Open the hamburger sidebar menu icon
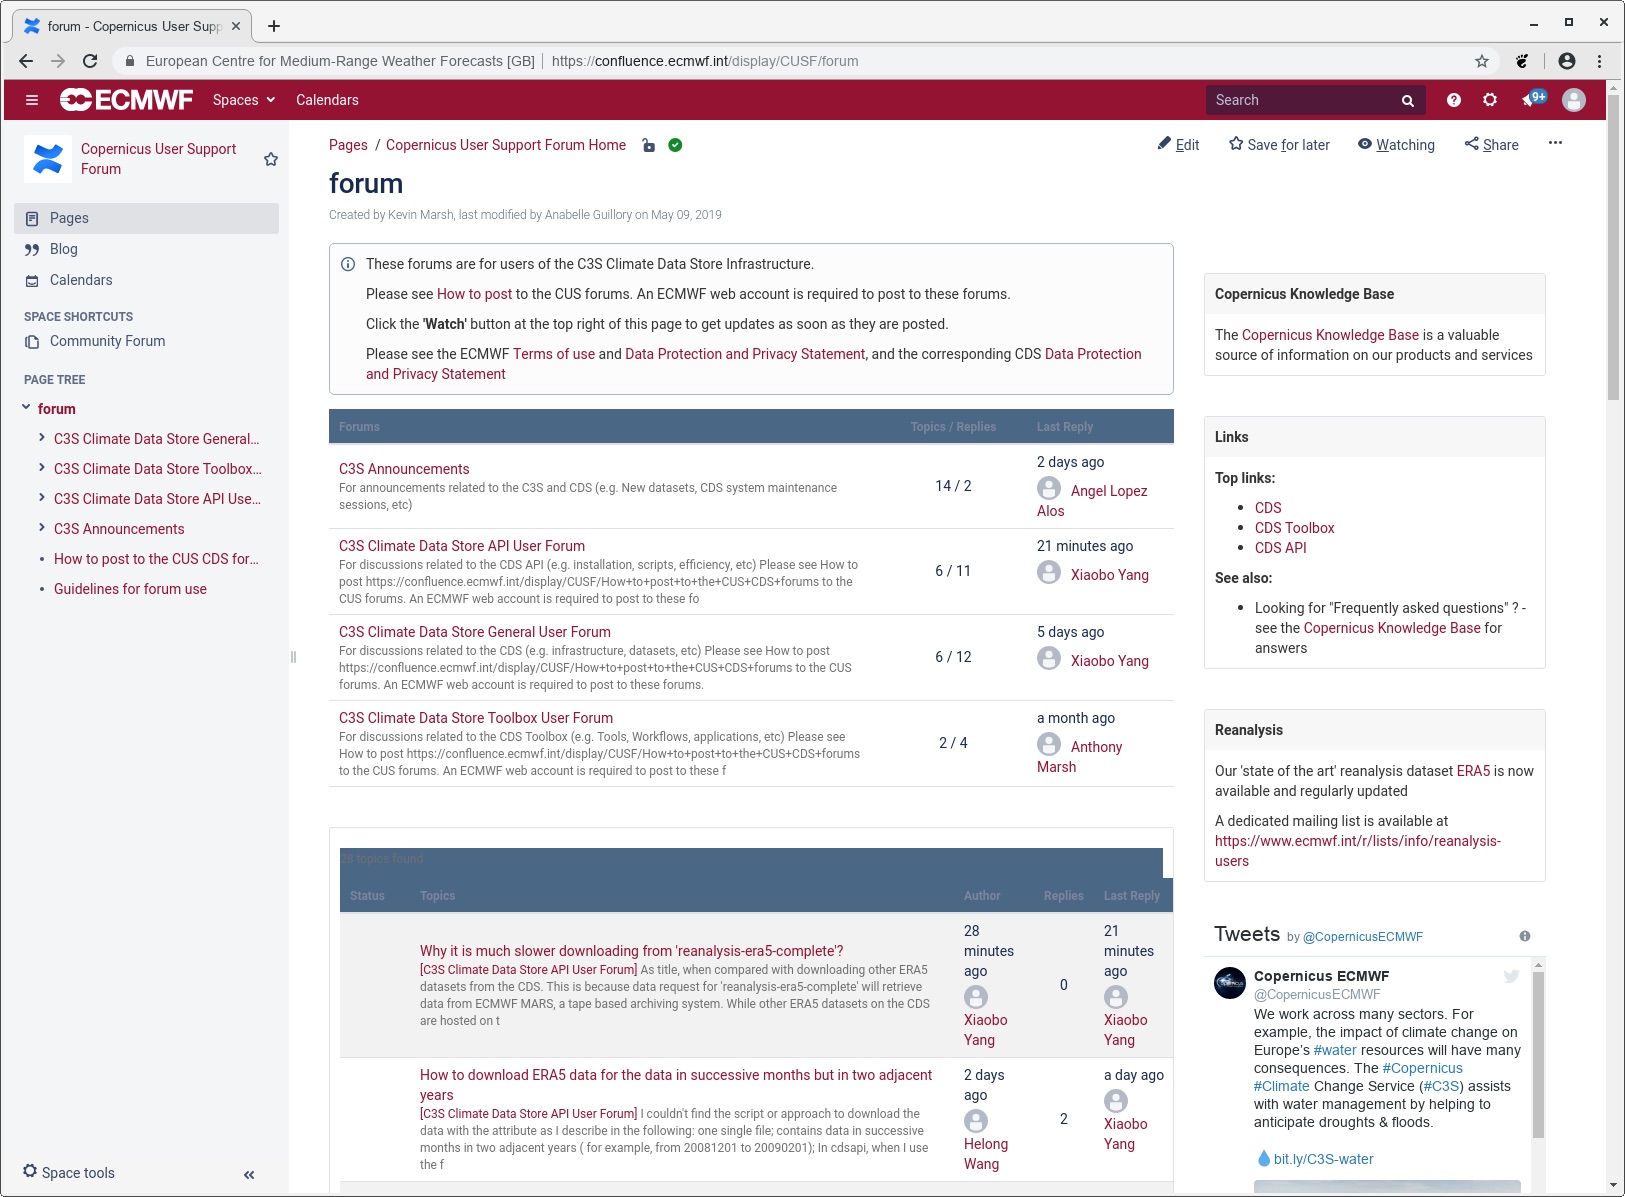This screenshot has width=1625, height=1197. 32,100
